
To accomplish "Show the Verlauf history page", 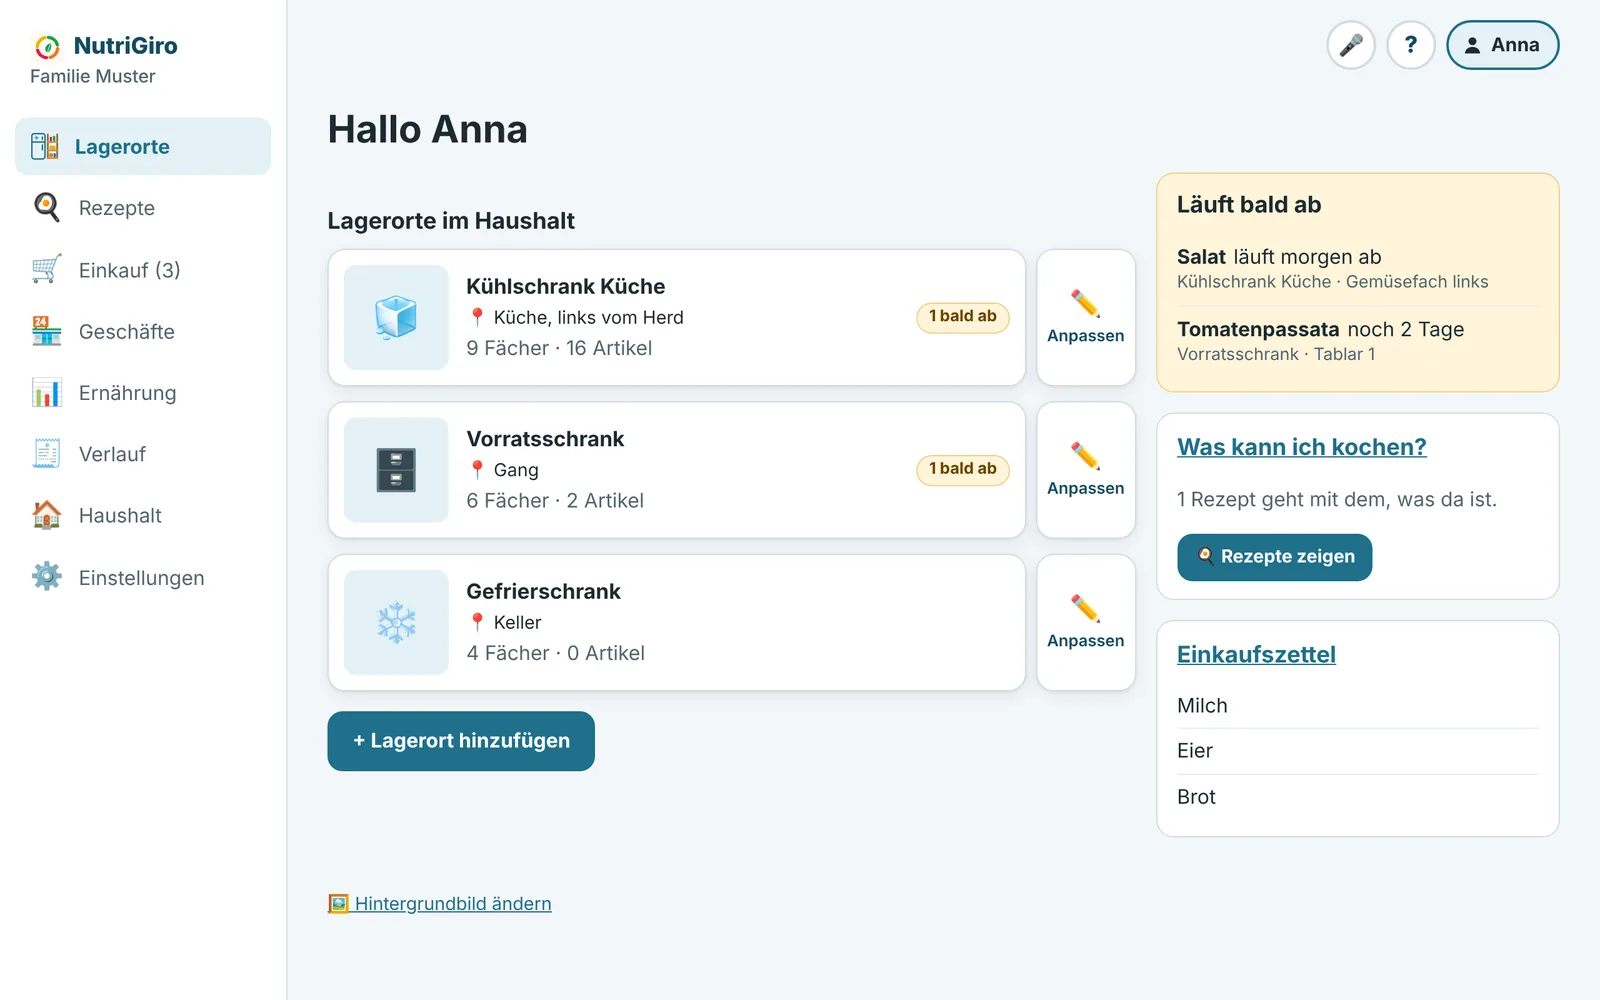I will point(143,454).
